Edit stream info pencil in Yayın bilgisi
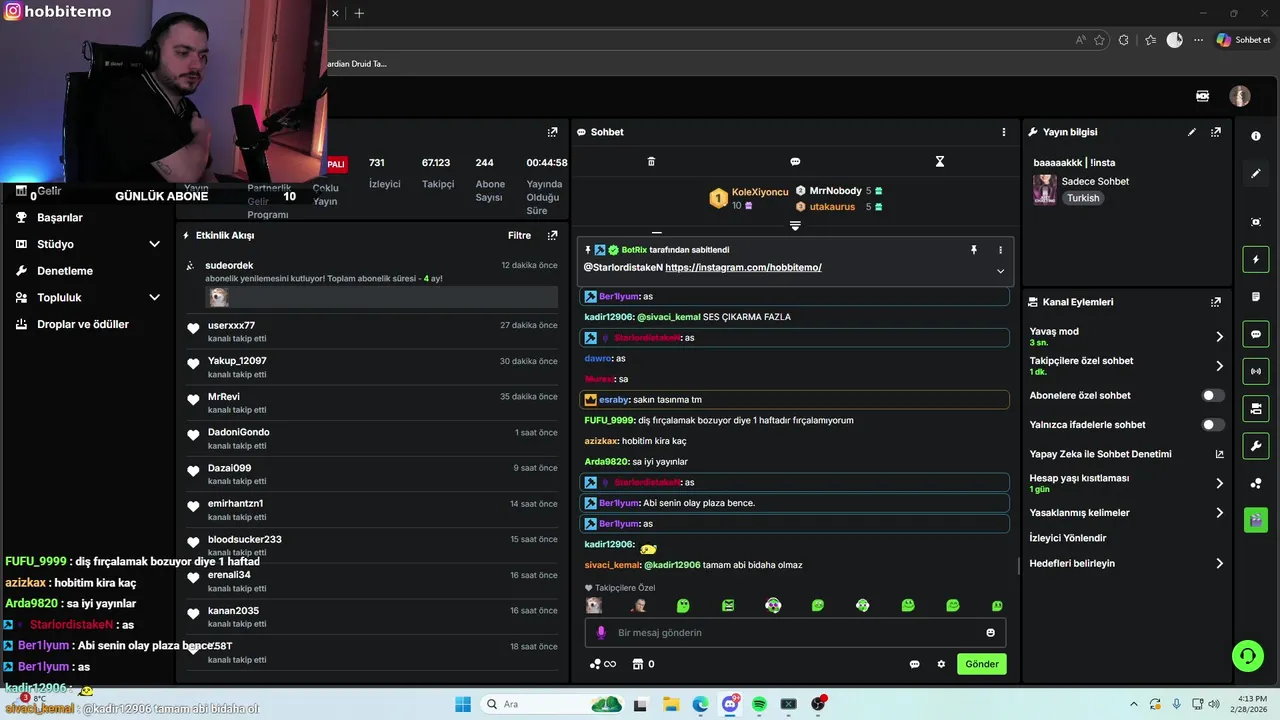 tap(1192, 132)
